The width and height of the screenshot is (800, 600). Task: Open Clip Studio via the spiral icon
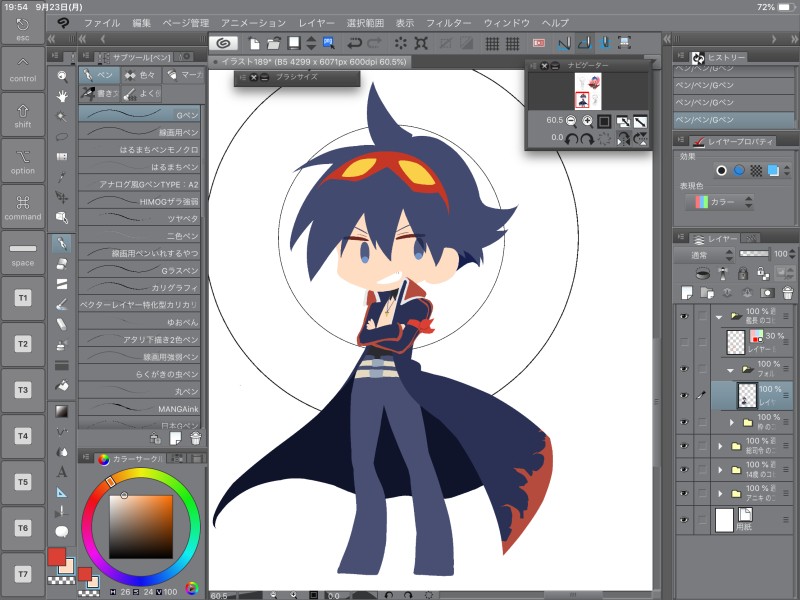(223, 43)
